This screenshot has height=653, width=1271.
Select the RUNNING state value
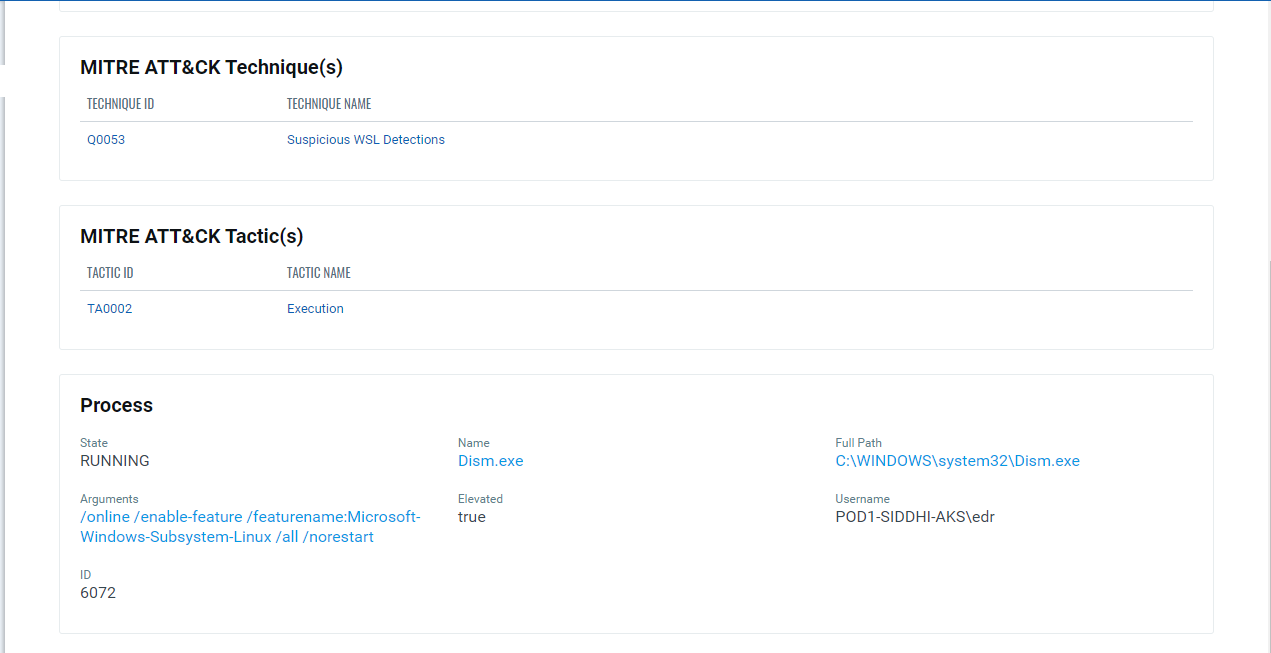coord(115,461)
